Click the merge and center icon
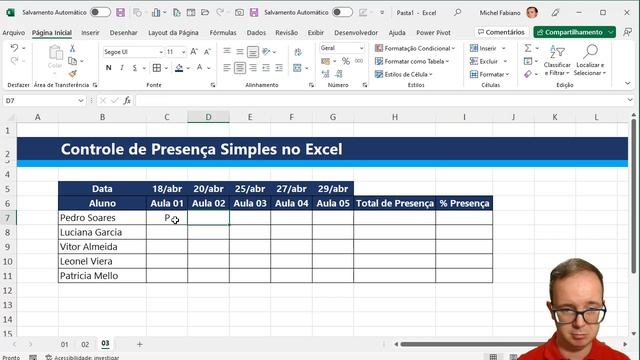The height and width of the screenshot is (360, 640). (x=297, y=68)
